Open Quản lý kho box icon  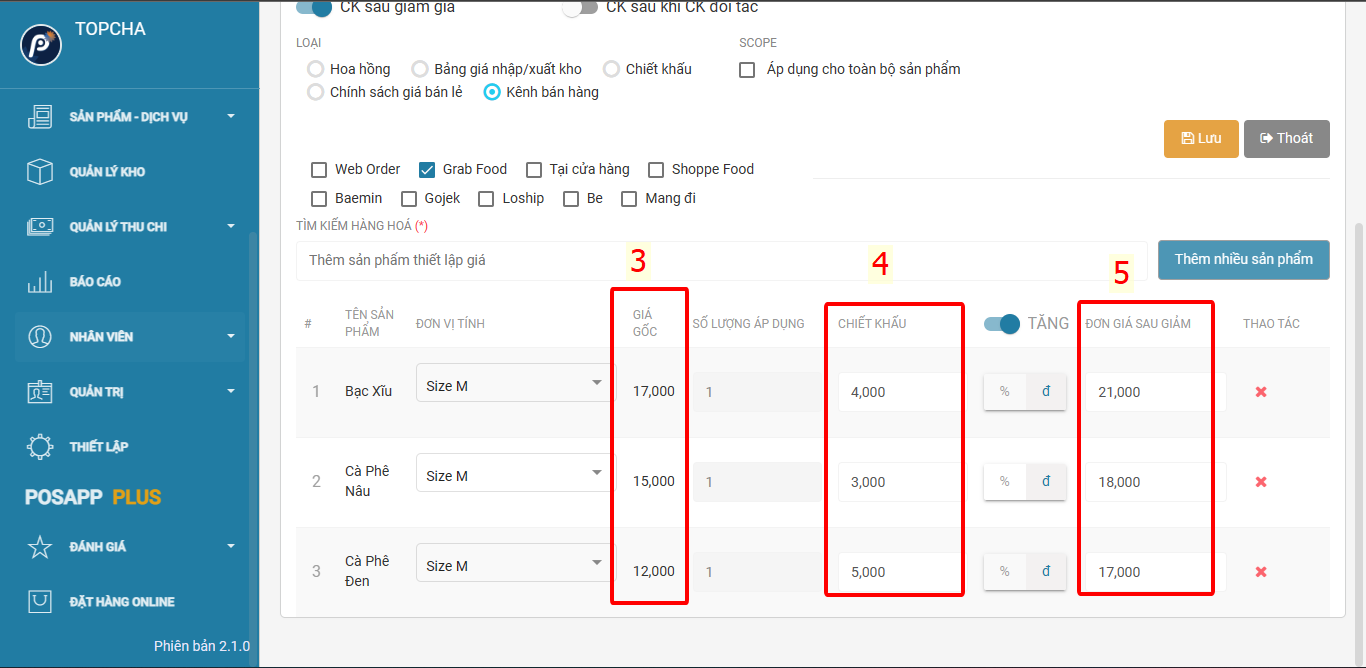[40, 172]
